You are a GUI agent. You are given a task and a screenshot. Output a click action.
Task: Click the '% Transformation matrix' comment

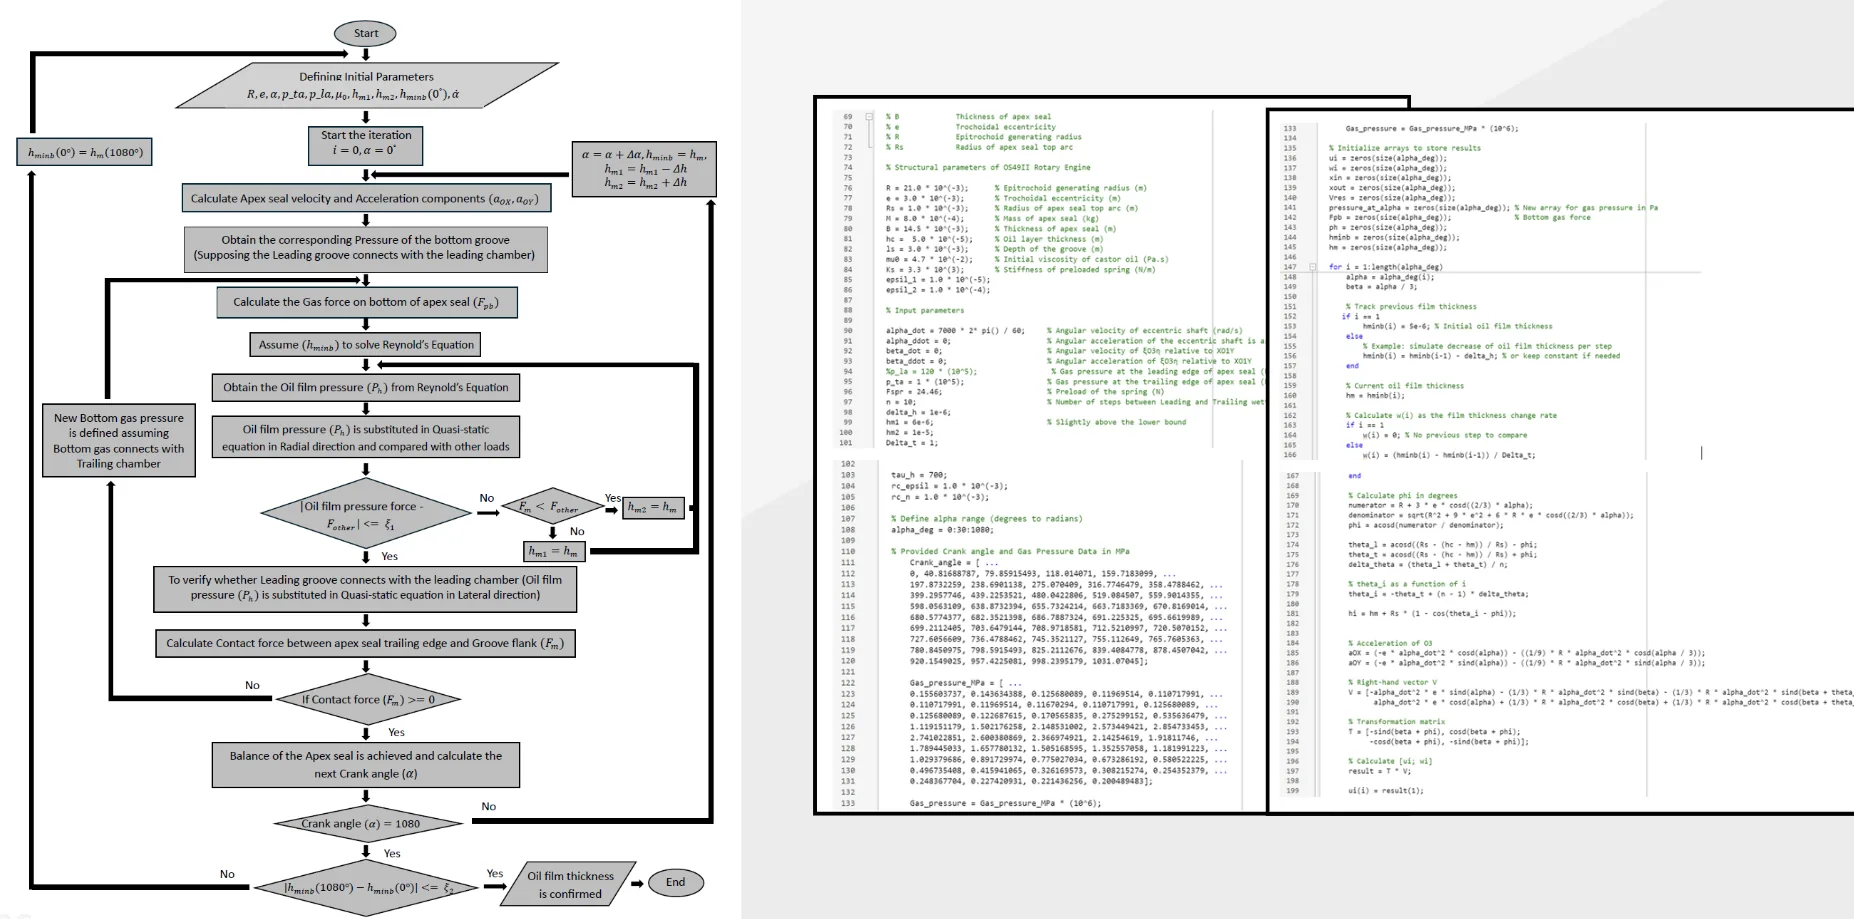pyautogui.click(x=1396, y=722)
